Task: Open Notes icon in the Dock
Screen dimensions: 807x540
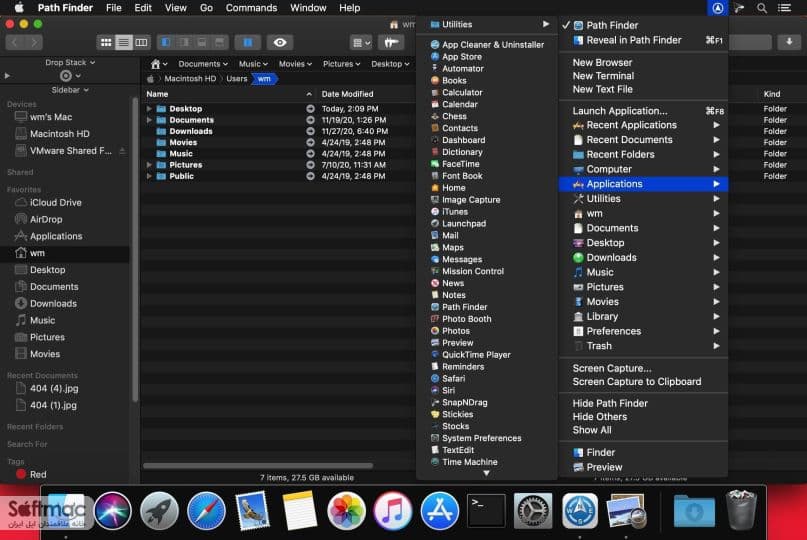Action: coord(299,511)
